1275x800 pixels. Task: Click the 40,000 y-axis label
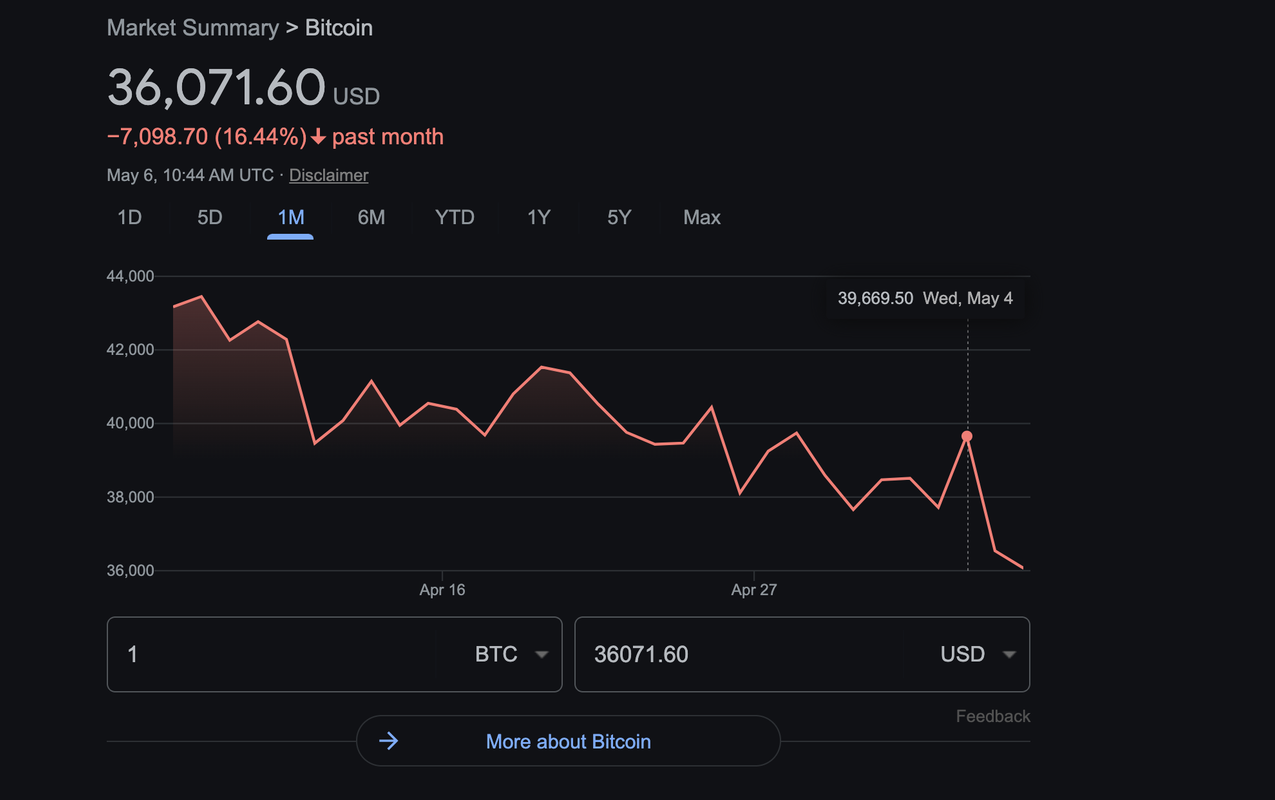pyautogui.click(x=130, y=423)
